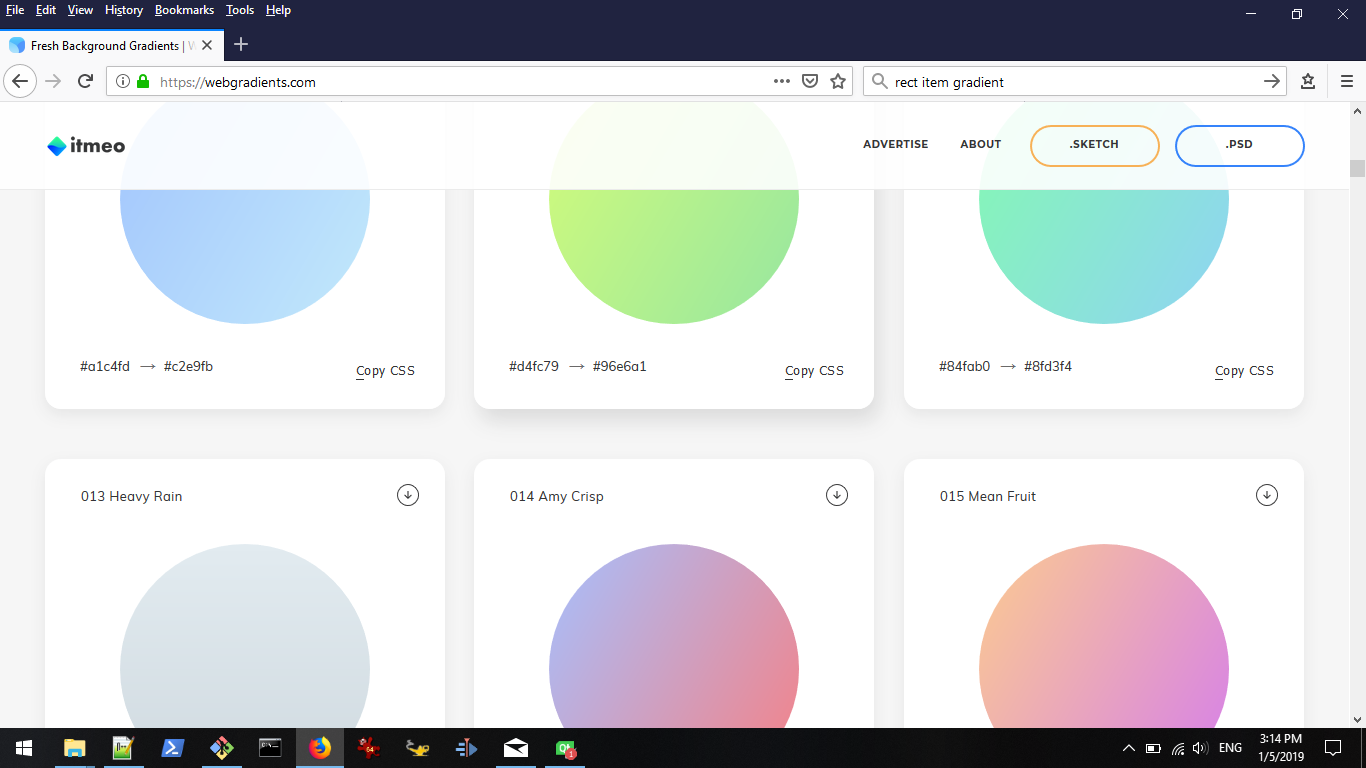Click the .PSD download button
The height and width of the screenshot is (768, 1366).
point(1239,145)
